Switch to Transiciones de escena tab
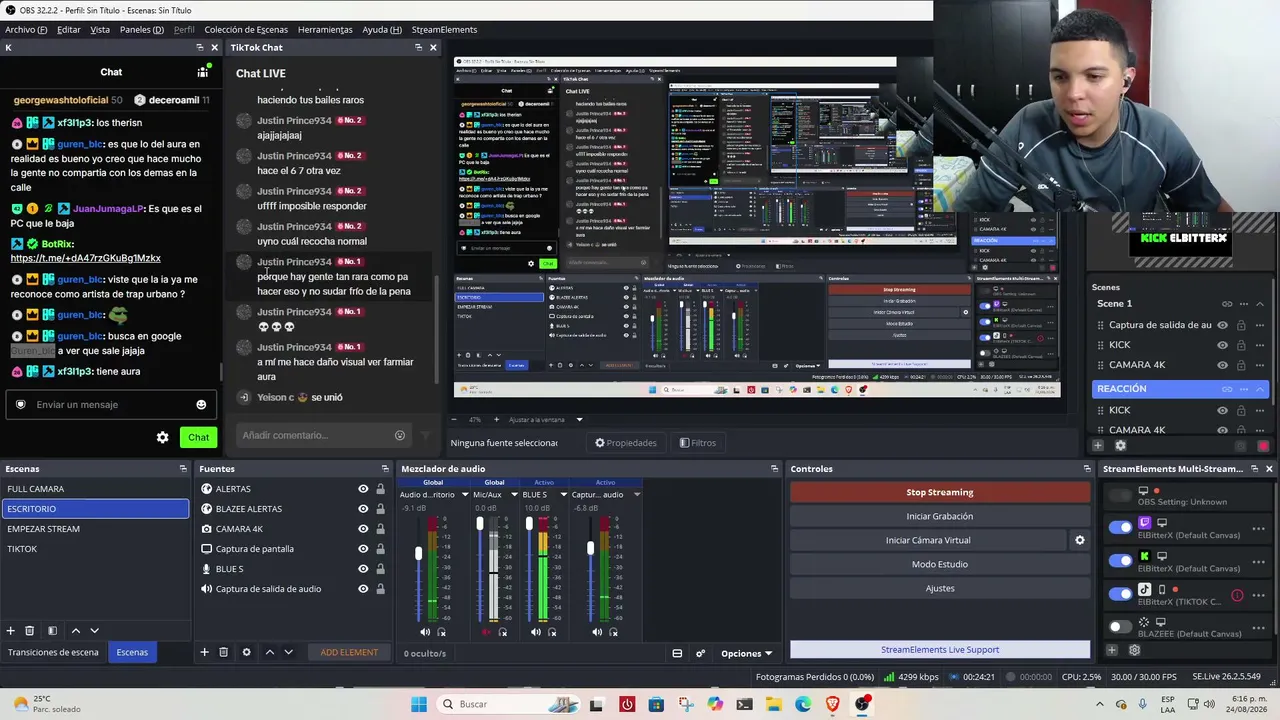1280x720 pixels. pyautogui.click(x=53, y=653)
